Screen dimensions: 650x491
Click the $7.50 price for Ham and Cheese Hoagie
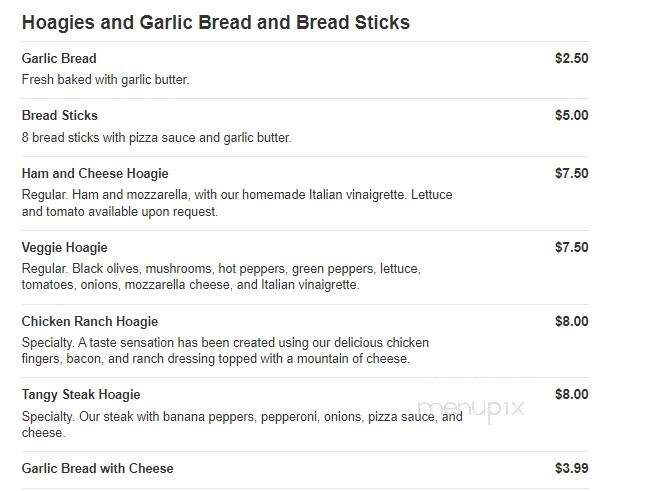click(x=572, y=173)
